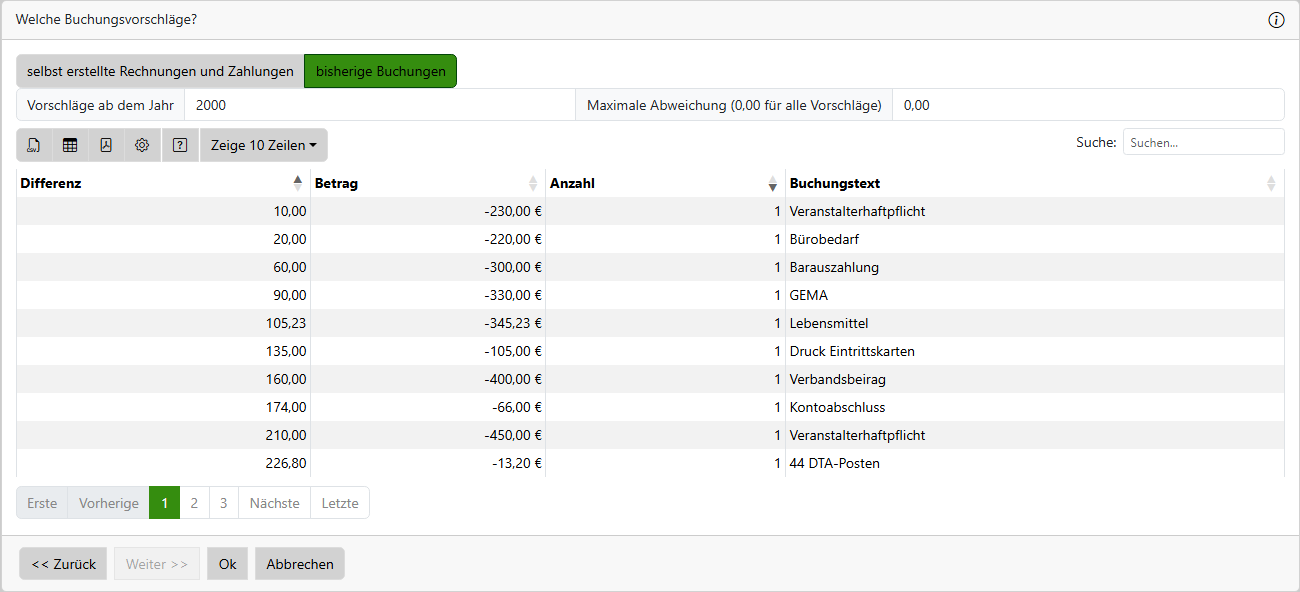Jump to the 'Letzte' page
Image resolution: width=1300 pixels, height=592 pixels.
[x=340, y=503]
